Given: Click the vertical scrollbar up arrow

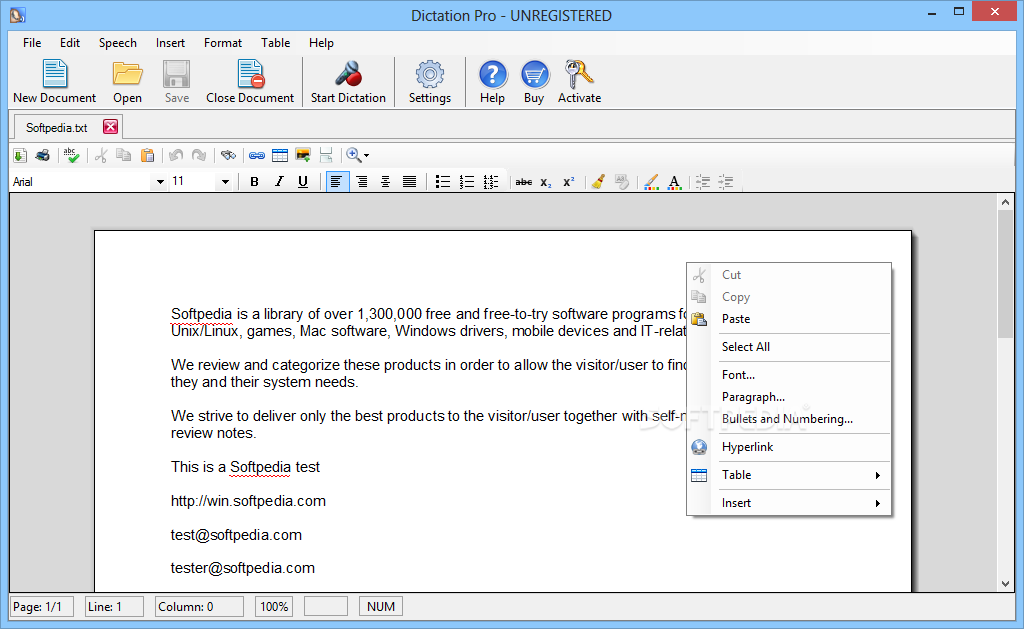Looking at the screenshot, I should [1005, 202].
